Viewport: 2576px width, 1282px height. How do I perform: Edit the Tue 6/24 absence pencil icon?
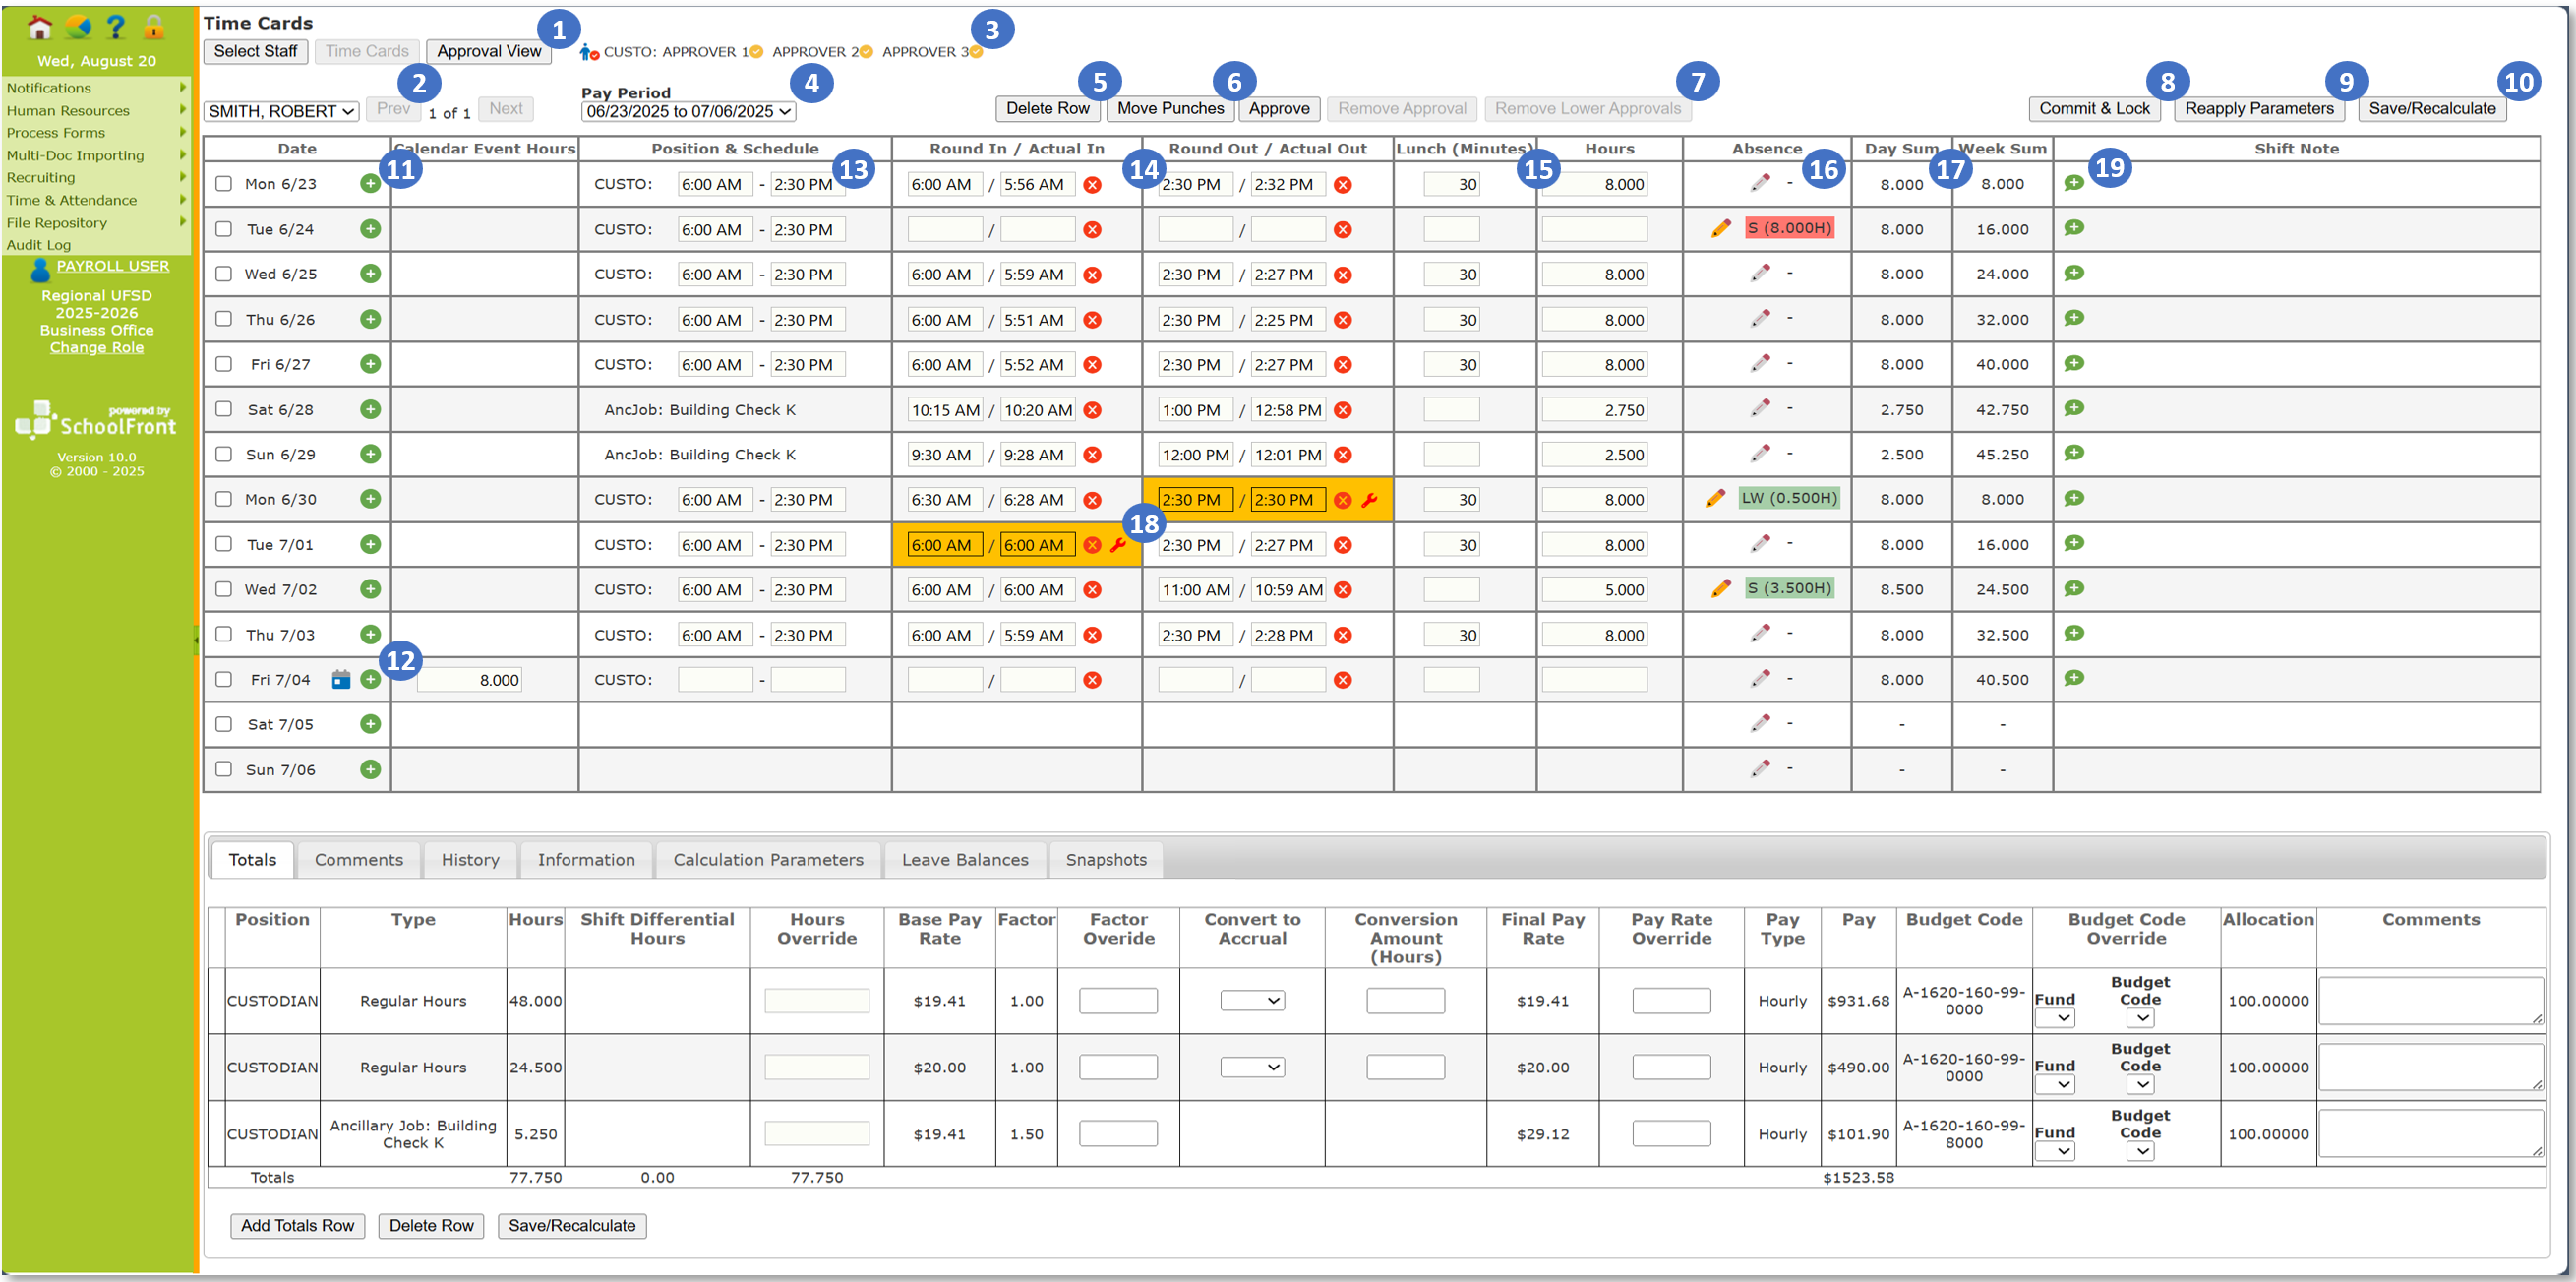coord(1720,229)
